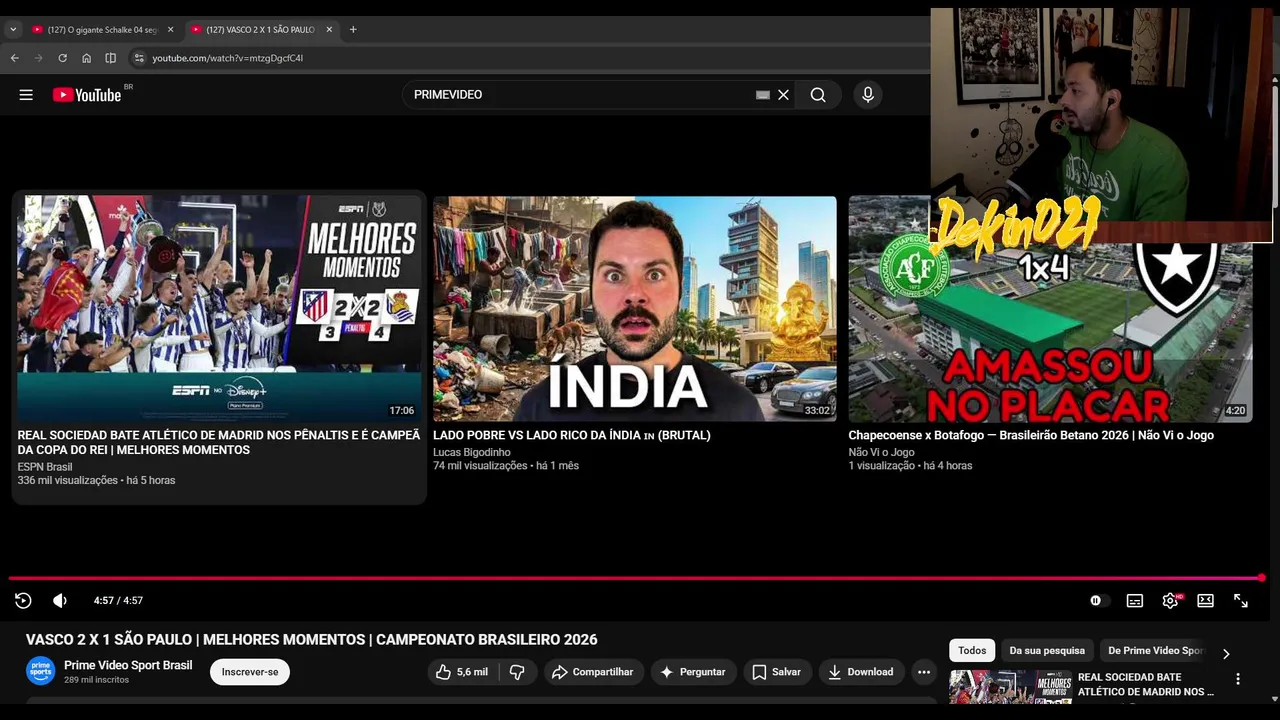View site information icon in address bar

click(139, 58)
